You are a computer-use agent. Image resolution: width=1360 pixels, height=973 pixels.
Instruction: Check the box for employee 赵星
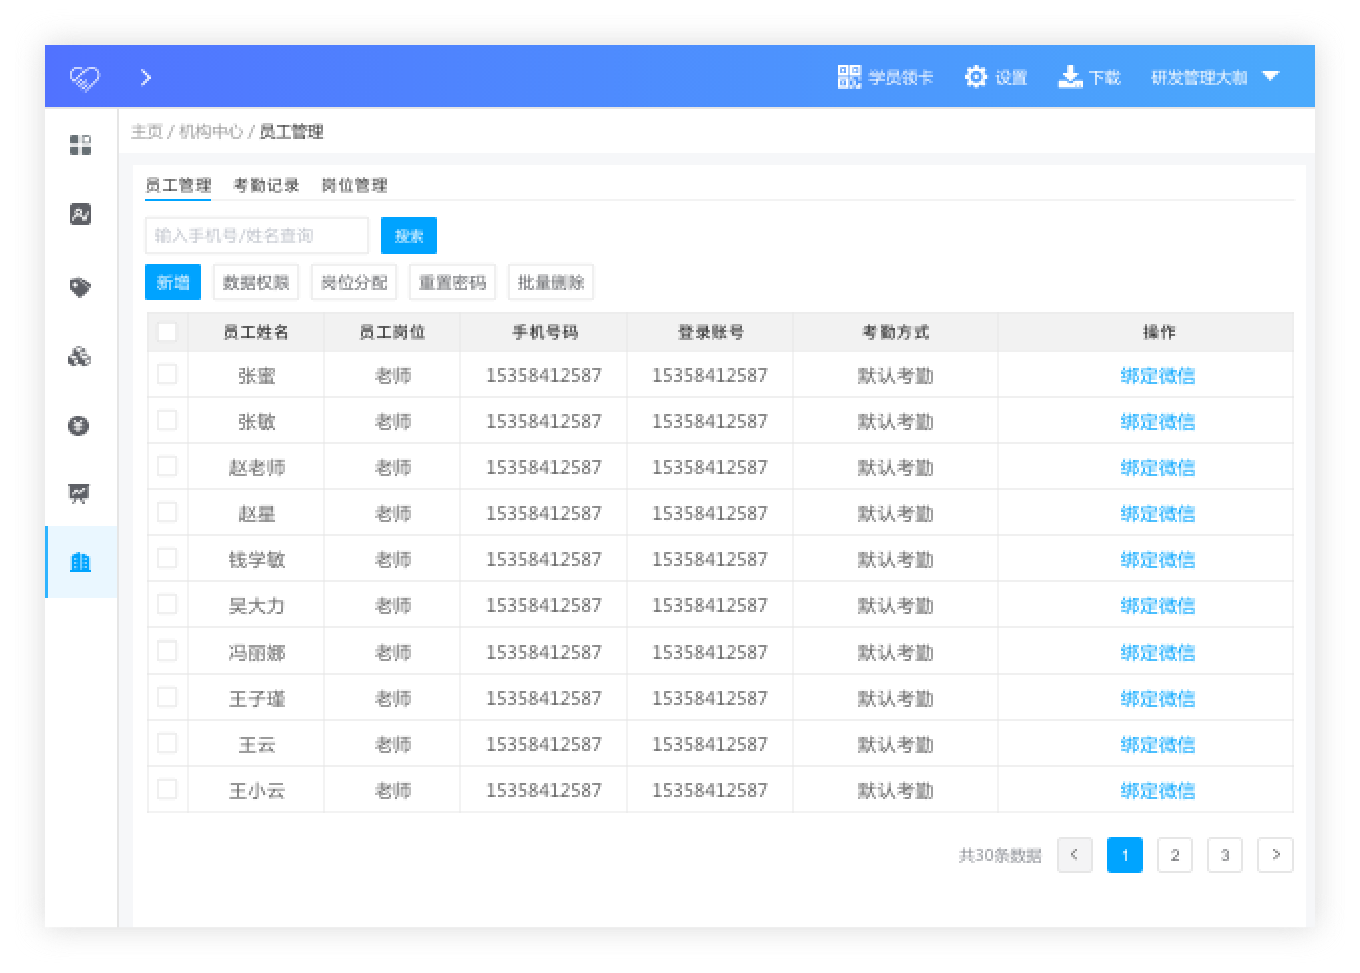point(167,512)
